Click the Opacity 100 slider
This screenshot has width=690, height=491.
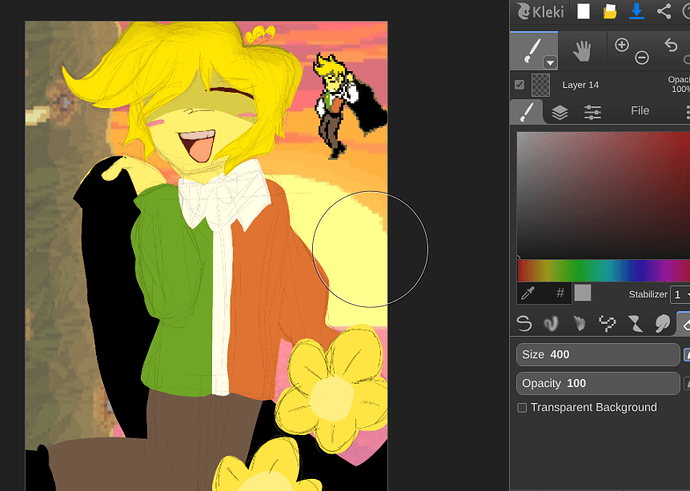[x=598, y=384]
